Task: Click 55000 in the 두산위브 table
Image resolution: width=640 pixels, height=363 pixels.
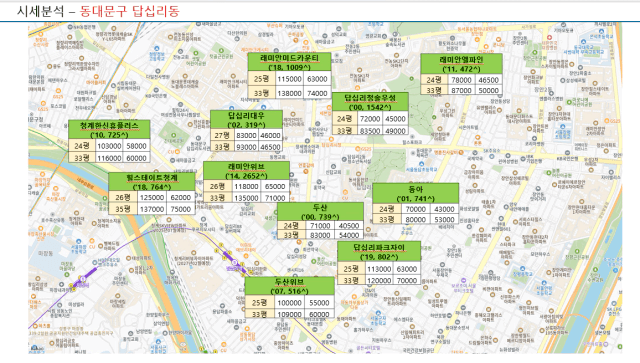Action: click(319, 303)
